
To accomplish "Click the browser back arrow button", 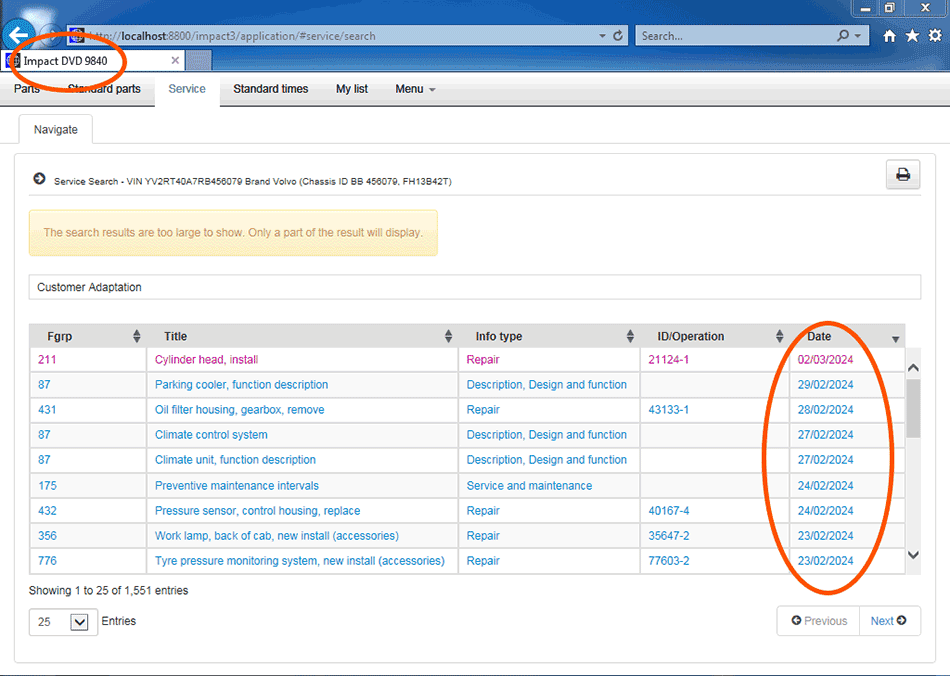I will pos(20,35).
